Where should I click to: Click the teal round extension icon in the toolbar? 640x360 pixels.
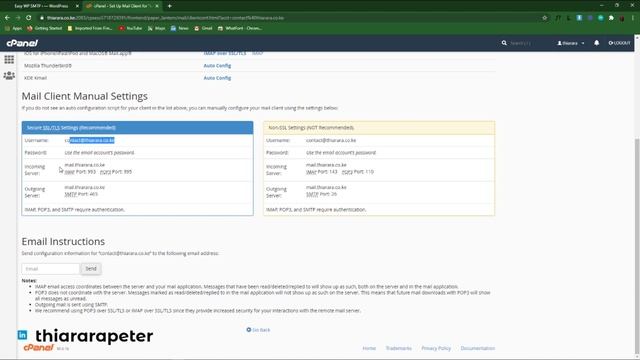point(600,18)
